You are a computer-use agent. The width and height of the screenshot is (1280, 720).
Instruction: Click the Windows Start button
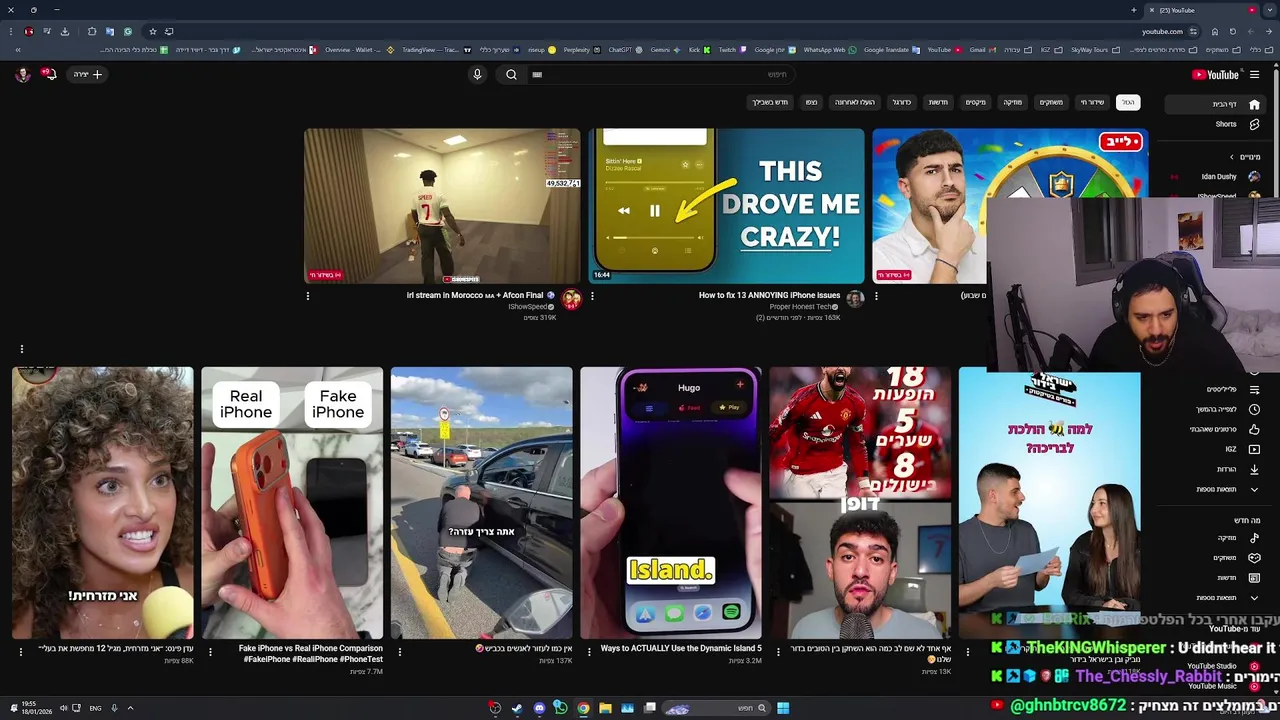tap(783, 708)
